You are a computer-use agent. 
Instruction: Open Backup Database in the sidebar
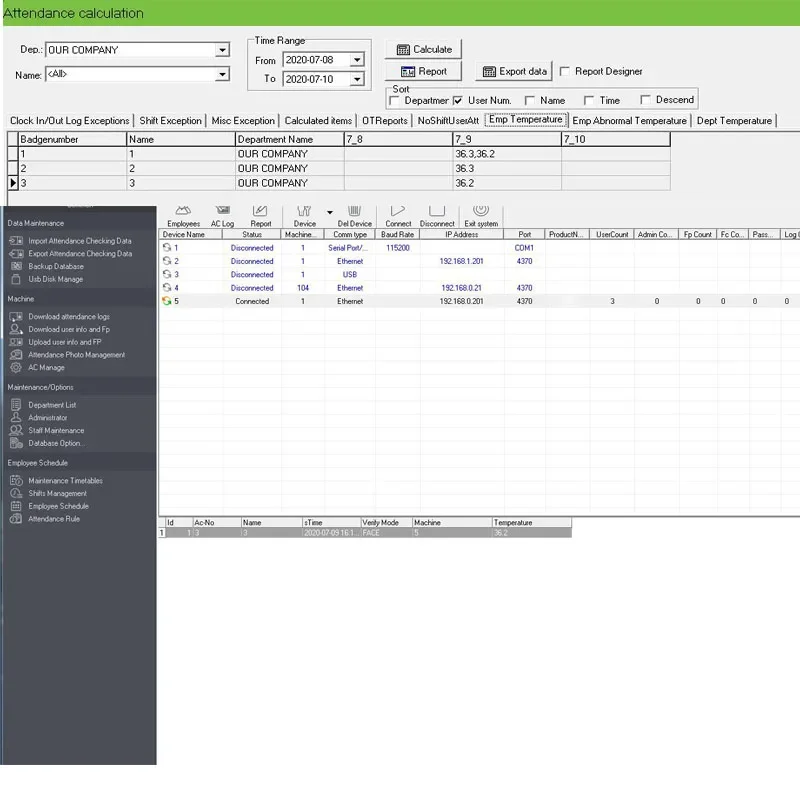[x=55, y=267]
